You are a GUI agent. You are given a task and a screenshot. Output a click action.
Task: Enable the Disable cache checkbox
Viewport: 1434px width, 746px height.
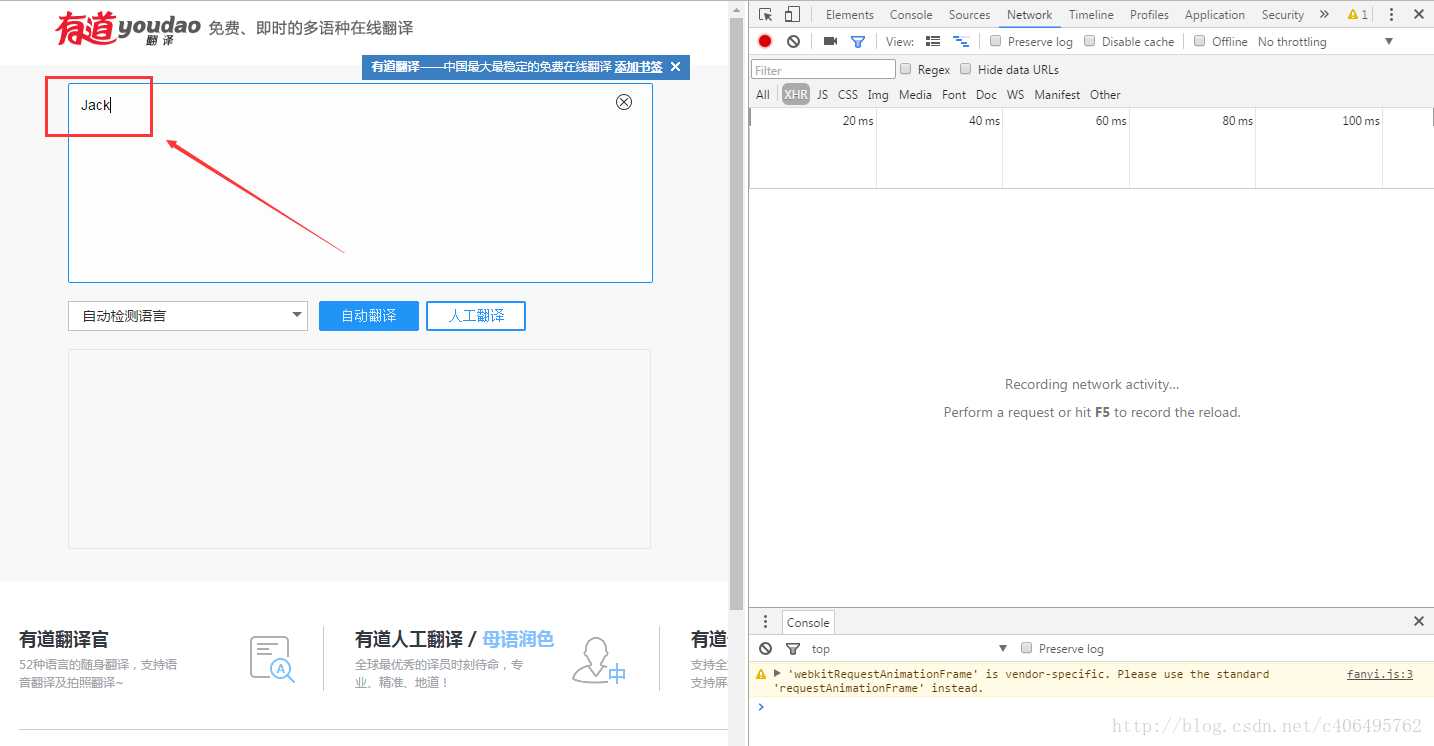pos(1090,41)
